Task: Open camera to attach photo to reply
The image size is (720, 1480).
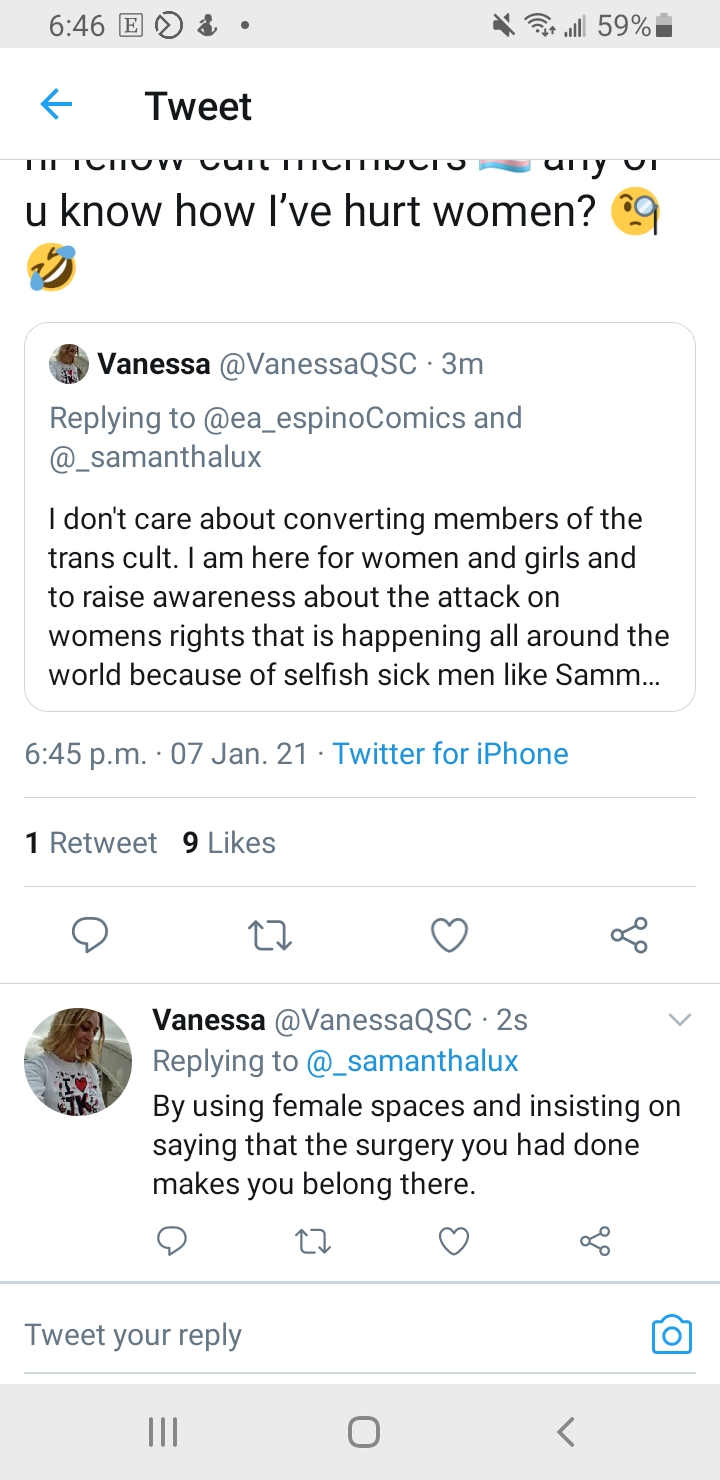Action: click(x=671, y=1334)
